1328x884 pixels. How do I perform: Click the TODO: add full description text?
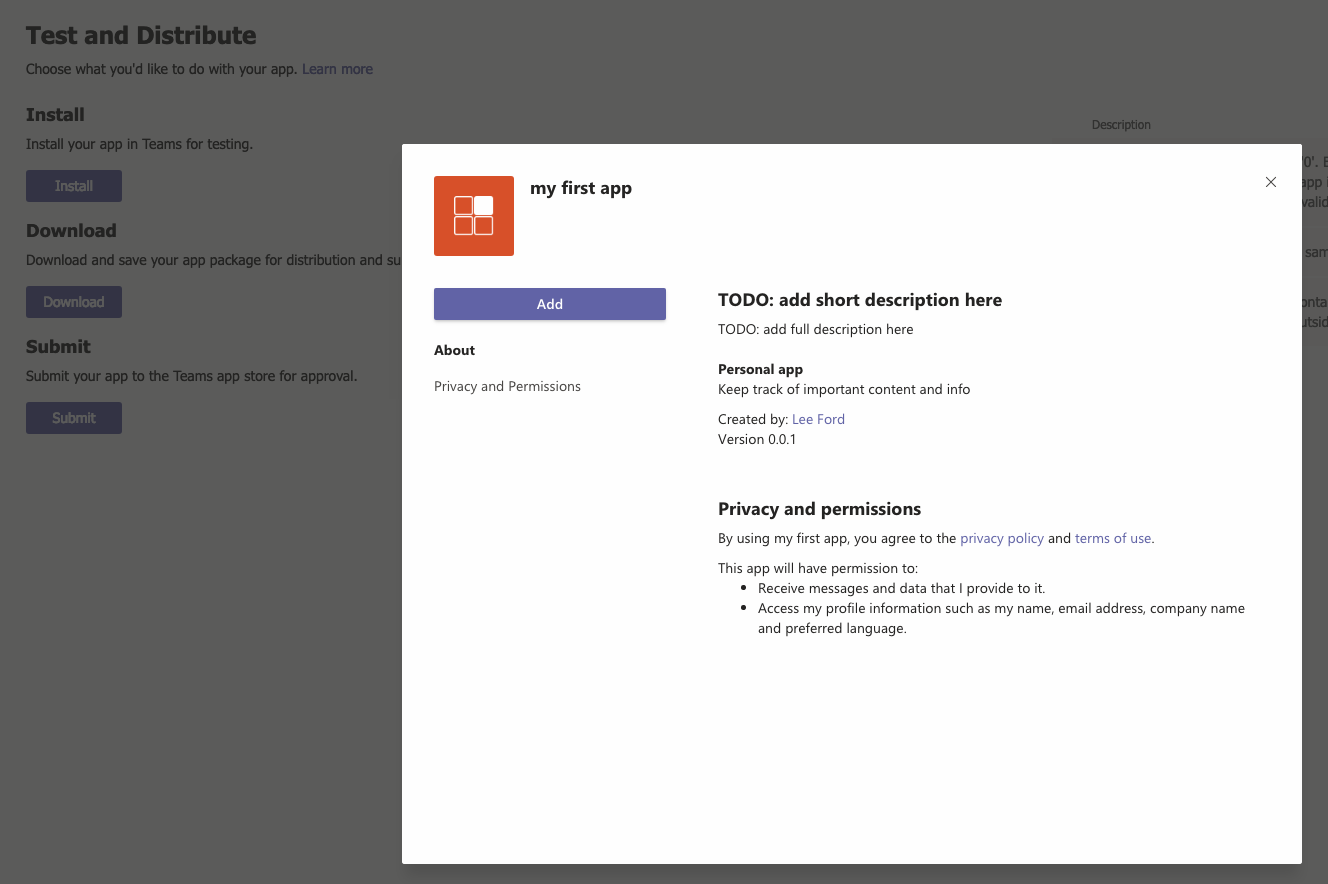pos(816,329)
